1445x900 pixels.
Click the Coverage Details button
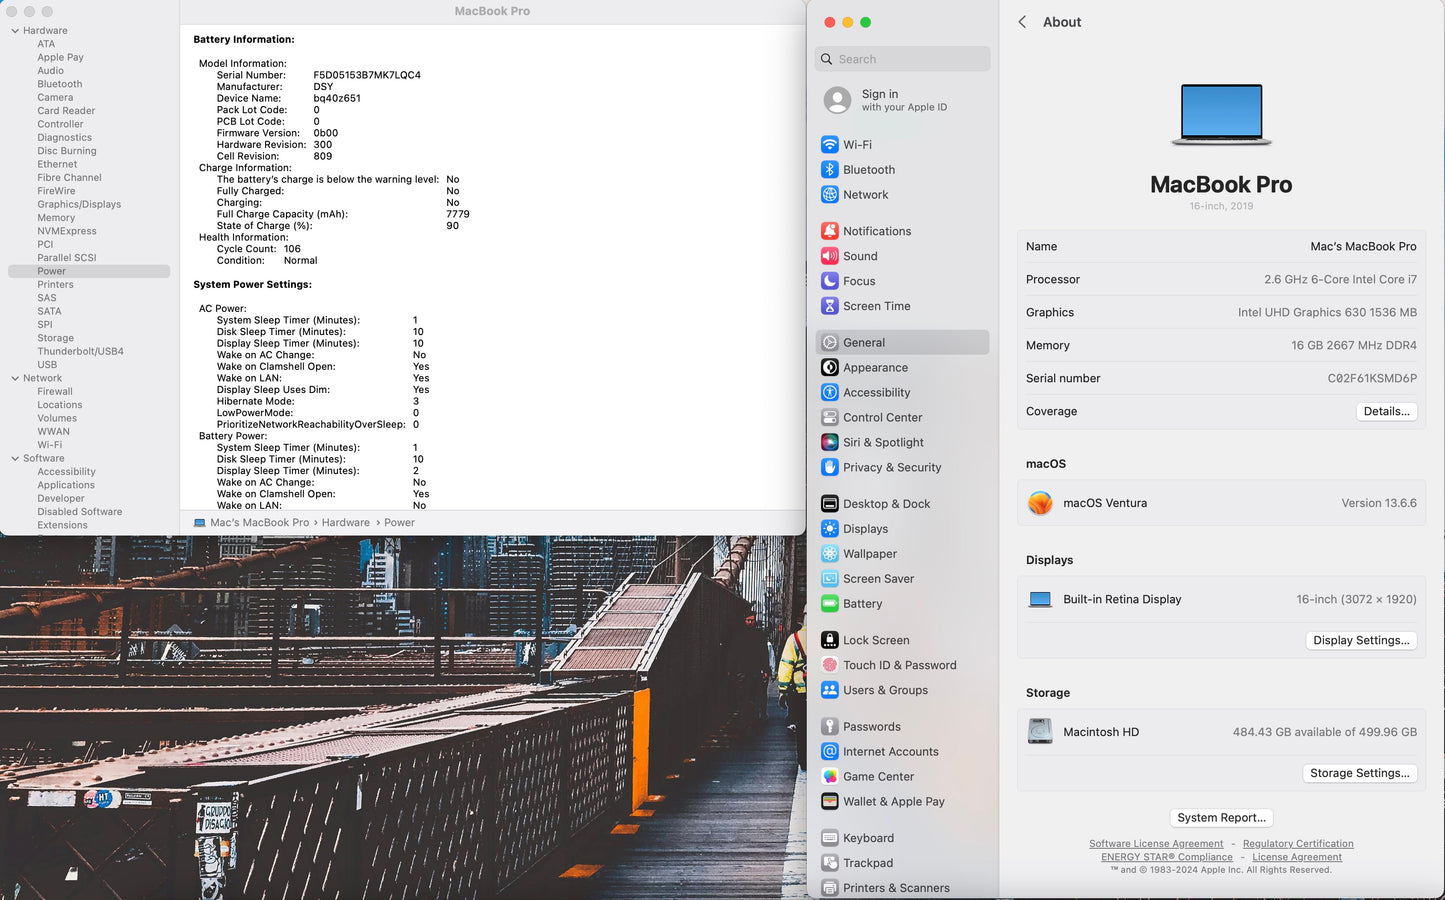point(1386,411)
